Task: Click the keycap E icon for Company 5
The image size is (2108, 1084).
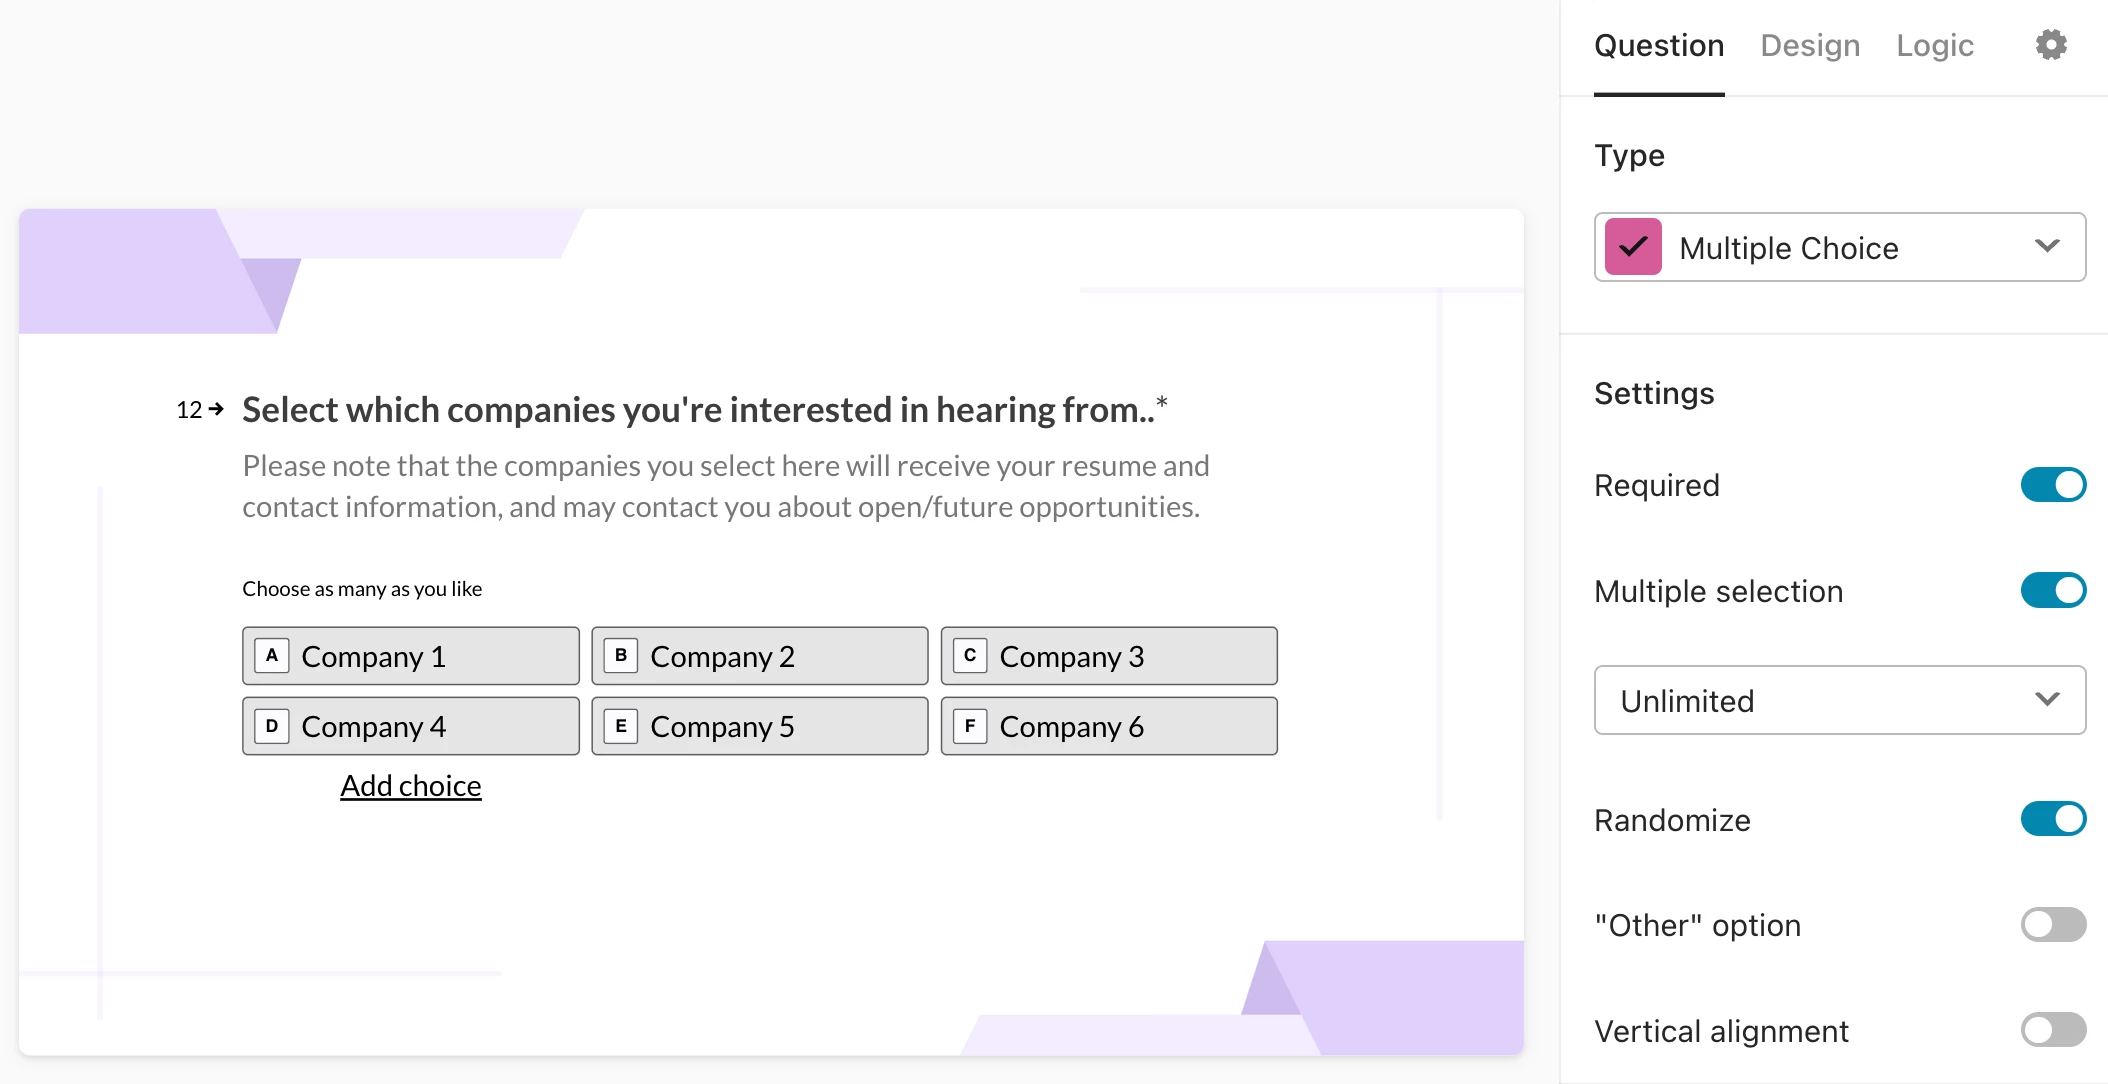Action: coord(620,726)
